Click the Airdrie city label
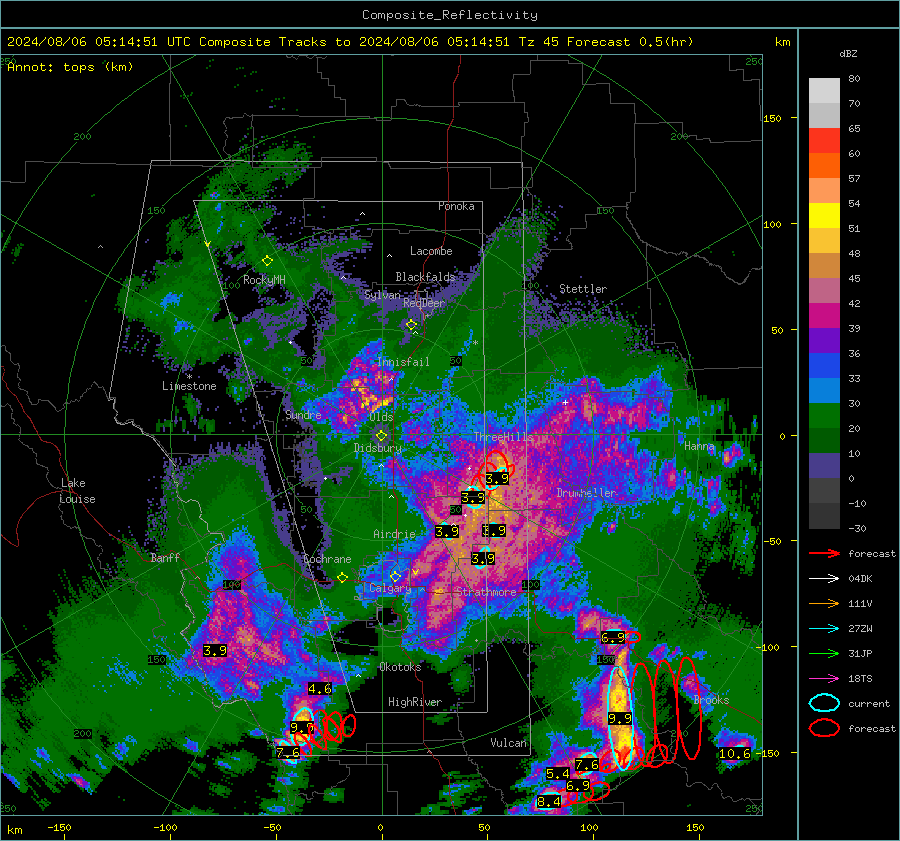 click(394, 534)
